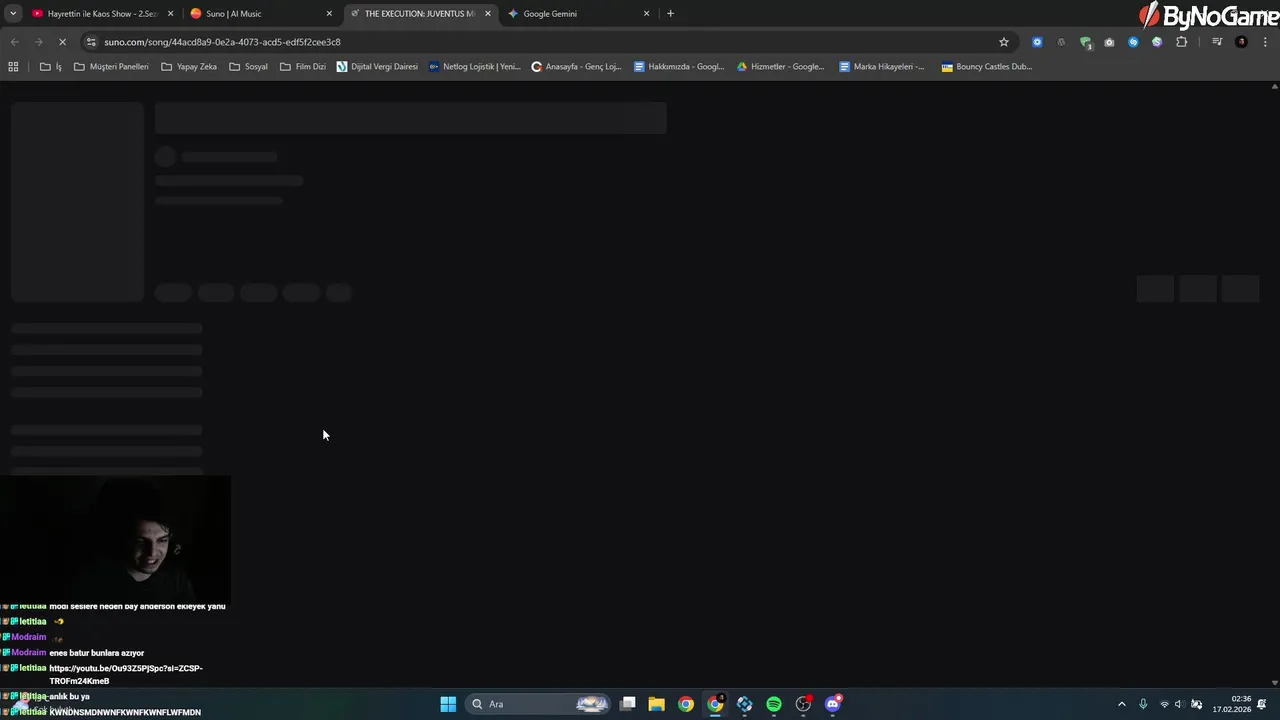The height and width of the screenshot is (720, 1280).
Task: Open the tab search dropdown arrow
Action: pyautogui.click(x=13, y=14)
